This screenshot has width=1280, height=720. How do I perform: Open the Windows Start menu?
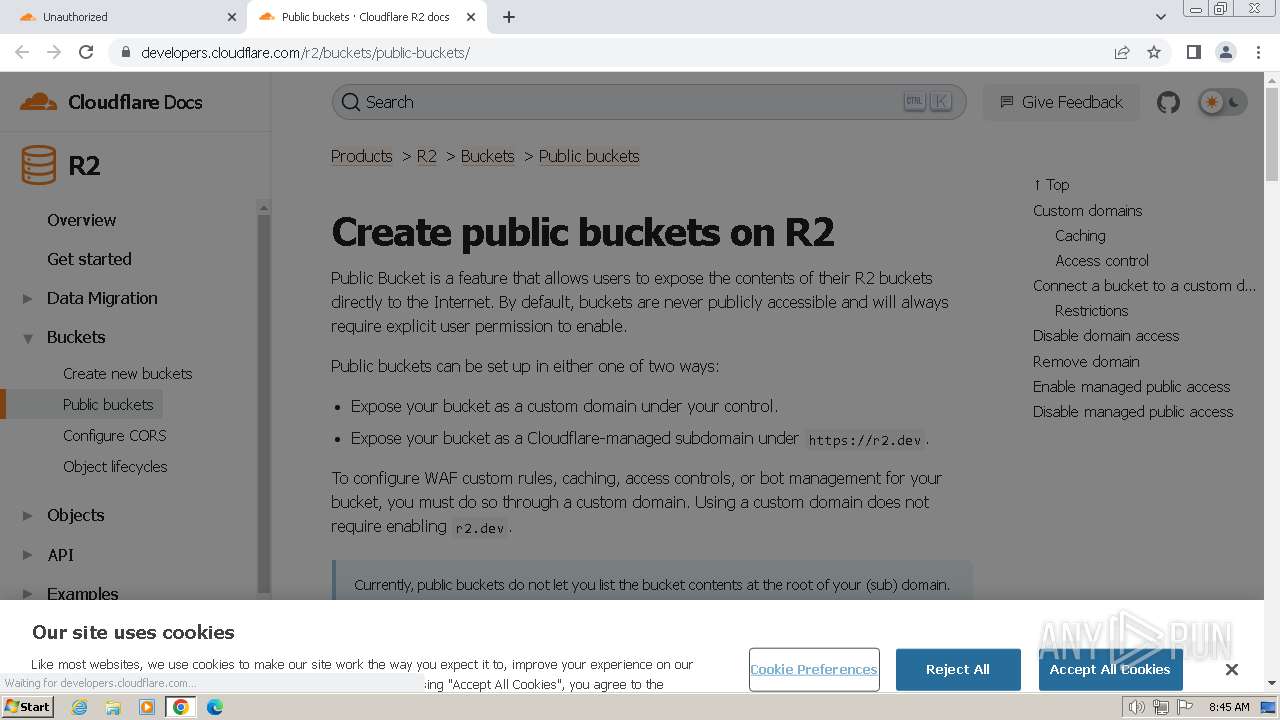click(x=28, y=707)
